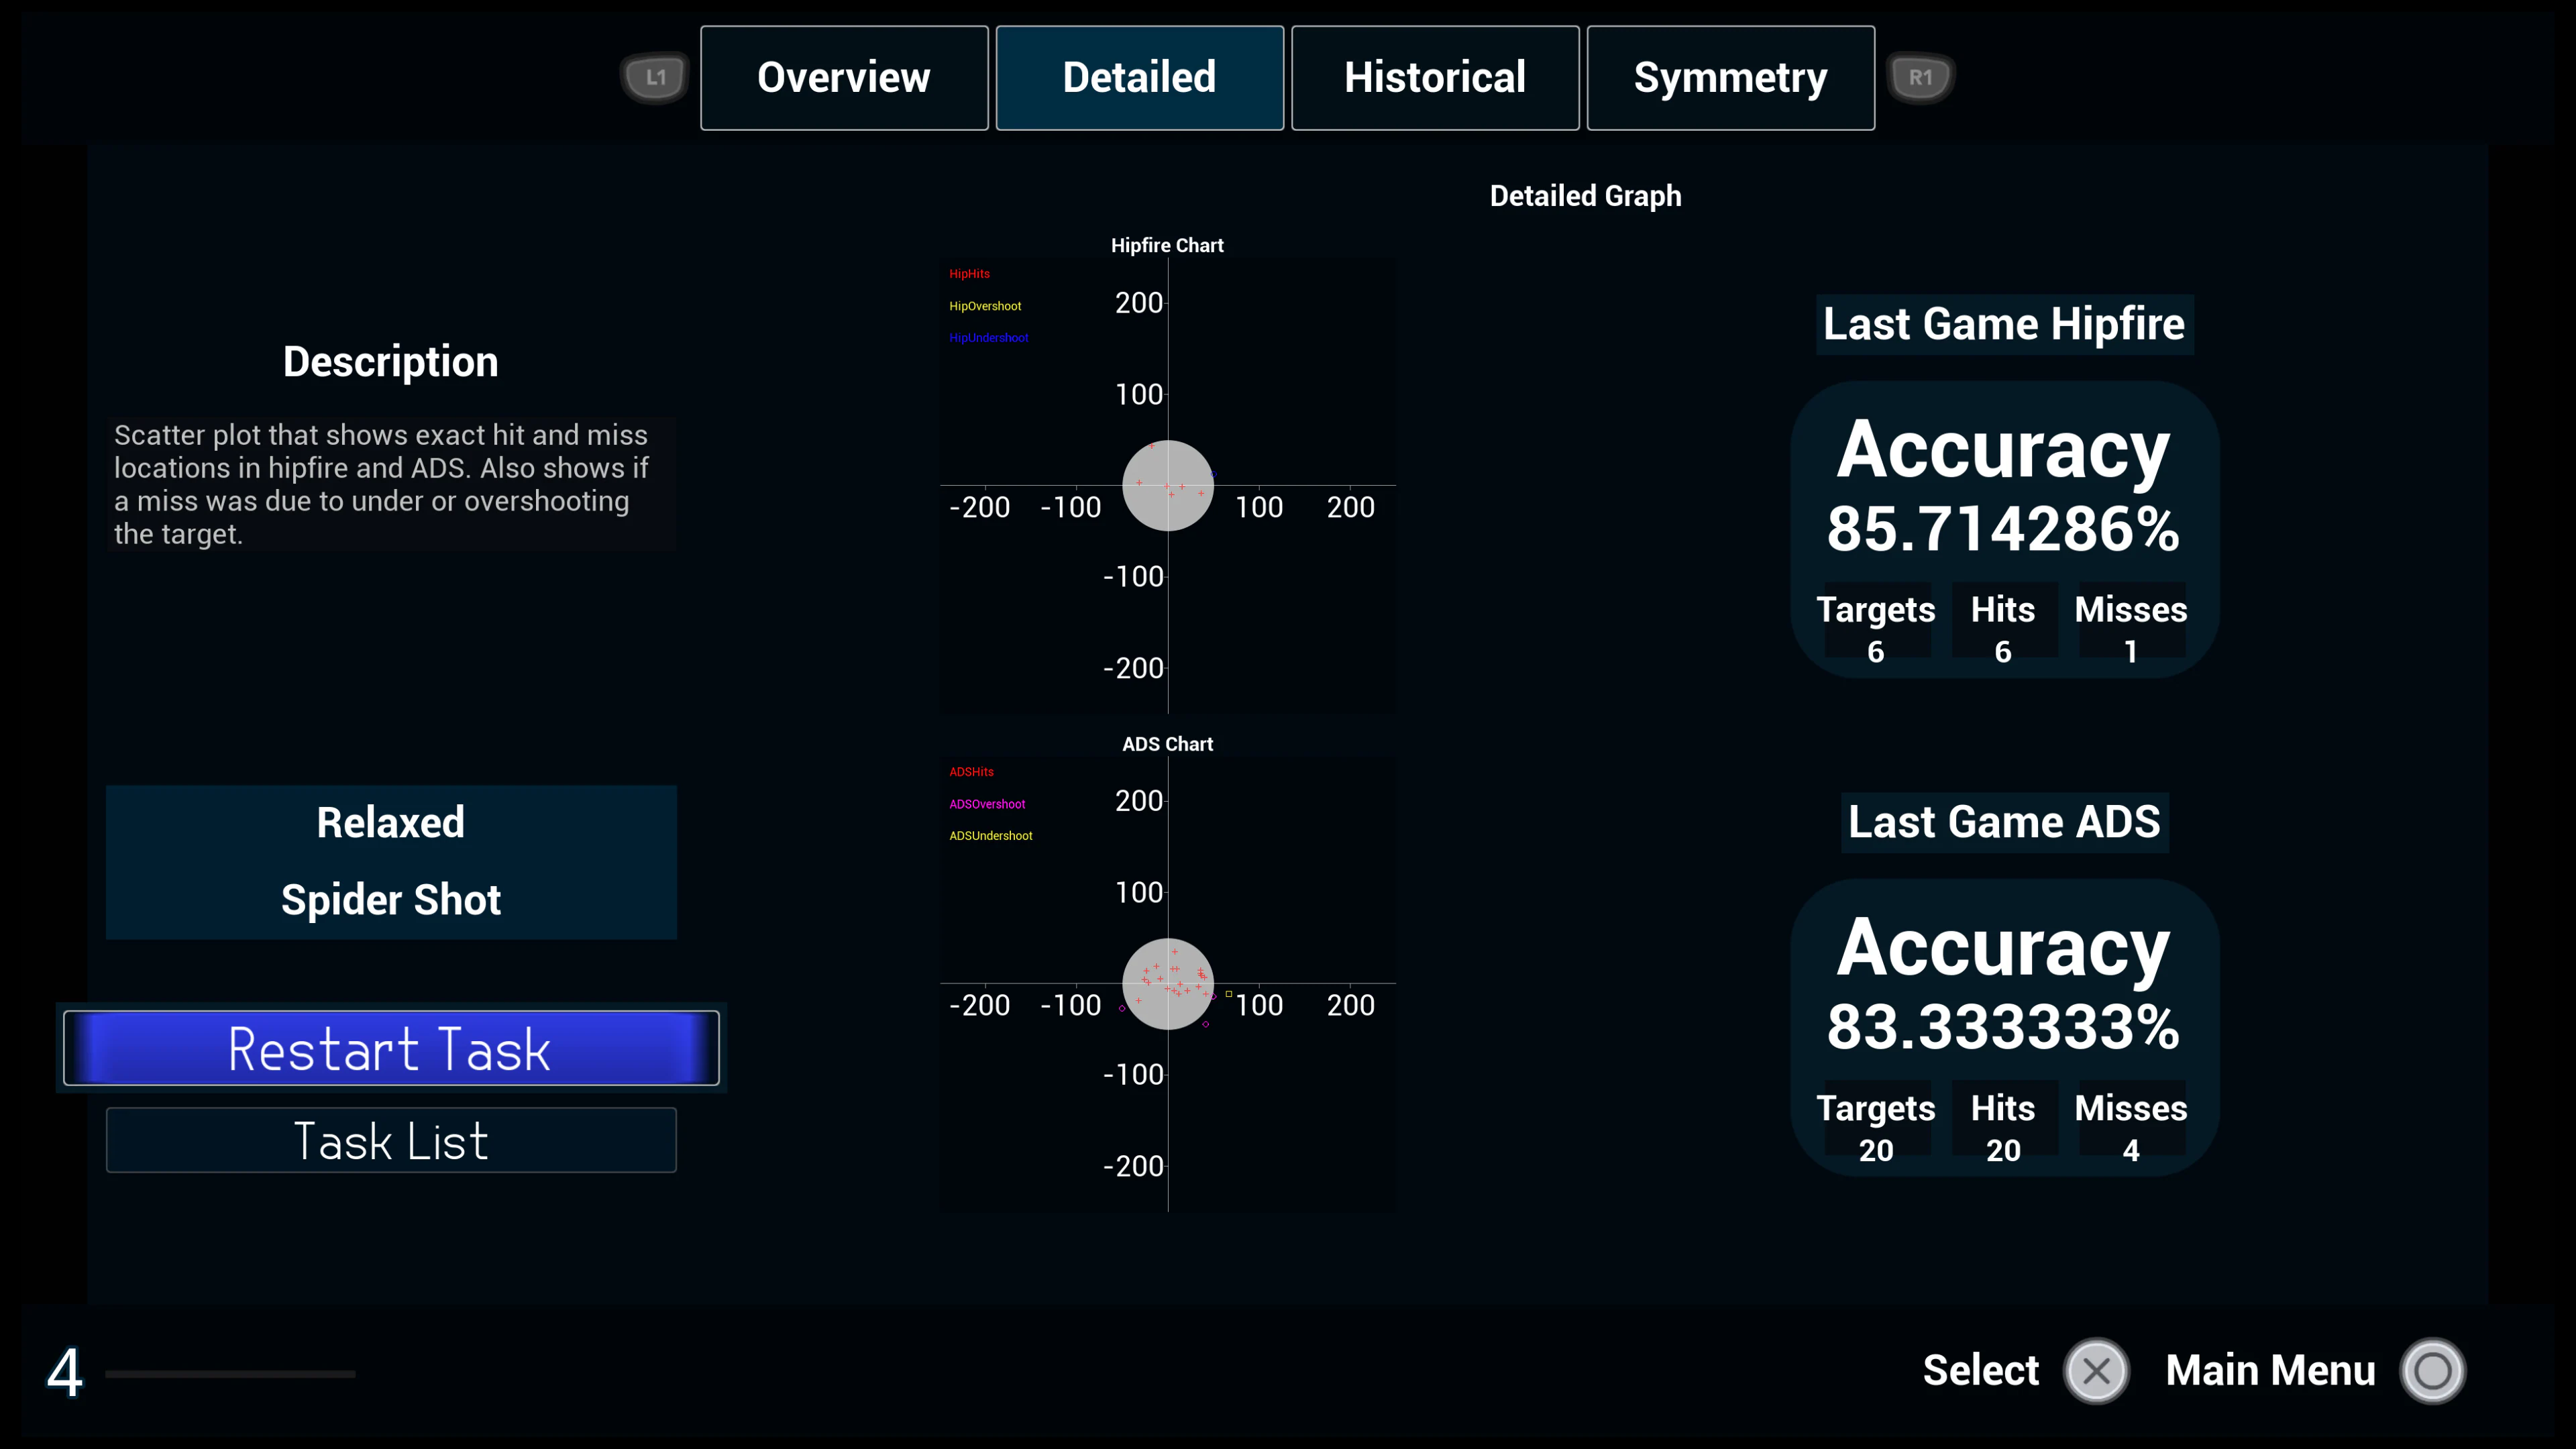Click the Last Game Hipfire accuracy panel
Viewport: 2576px width, 1449px height.
point(2003,530)
